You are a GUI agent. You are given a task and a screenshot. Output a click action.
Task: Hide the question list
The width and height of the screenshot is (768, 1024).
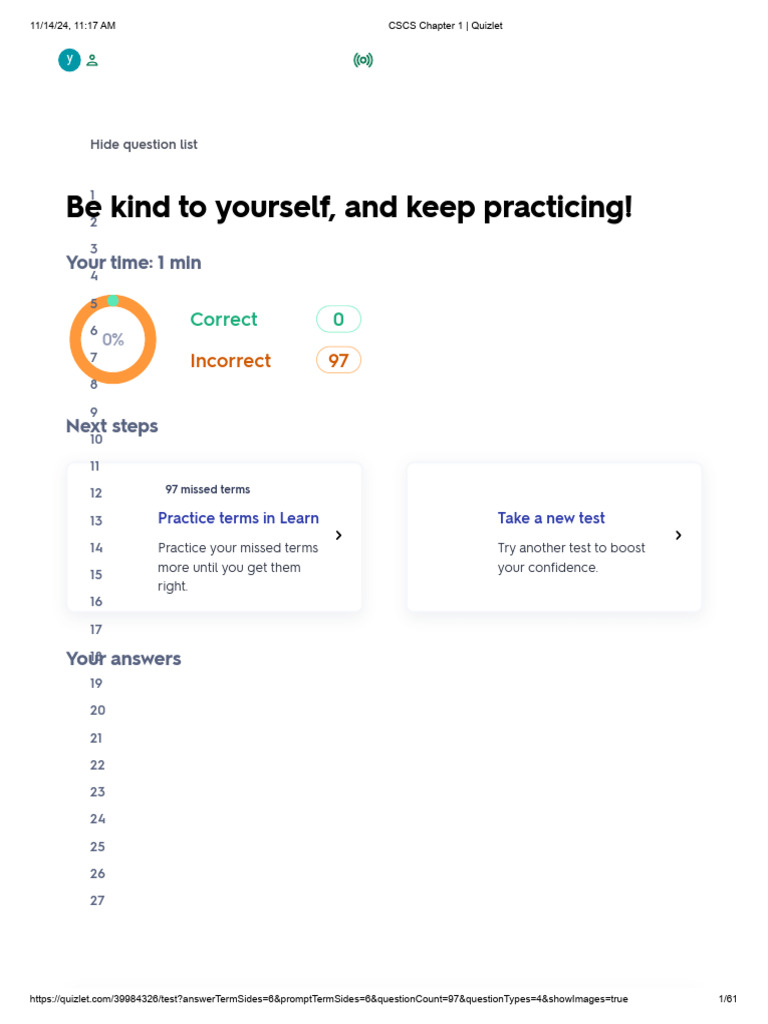[x=144, y=145]
